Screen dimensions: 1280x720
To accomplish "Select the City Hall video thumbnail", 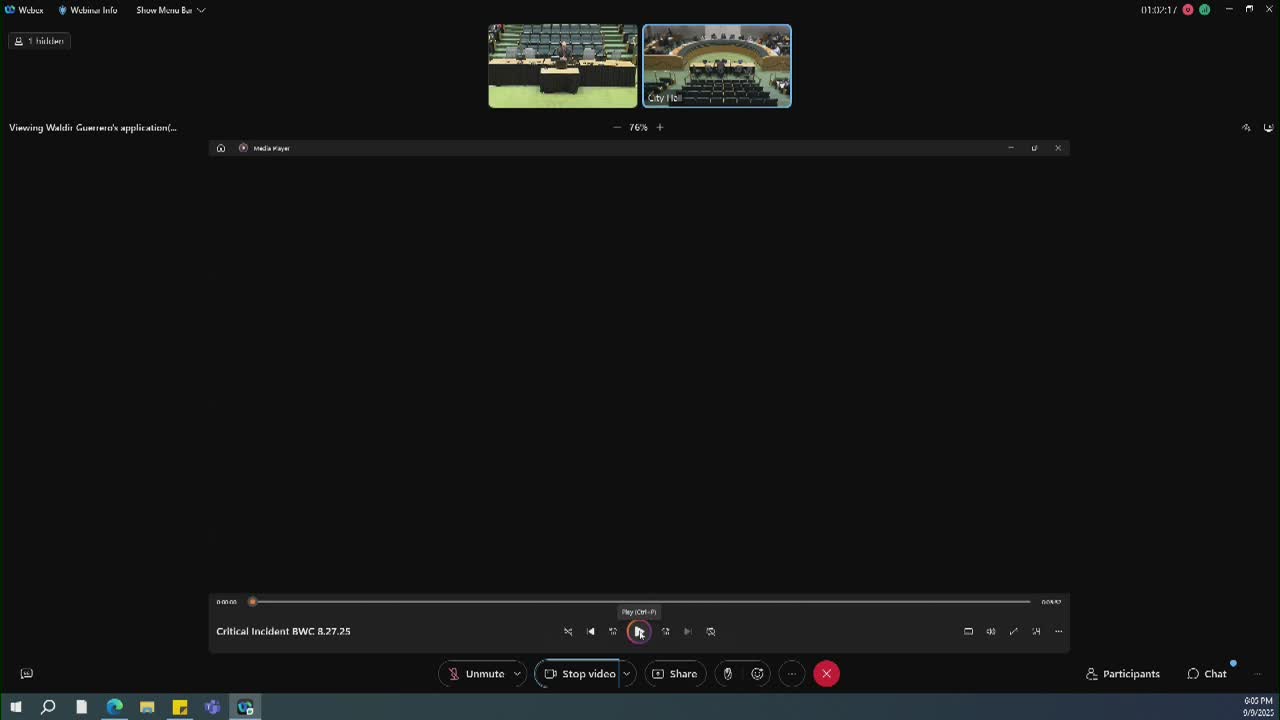I will 717,66.
